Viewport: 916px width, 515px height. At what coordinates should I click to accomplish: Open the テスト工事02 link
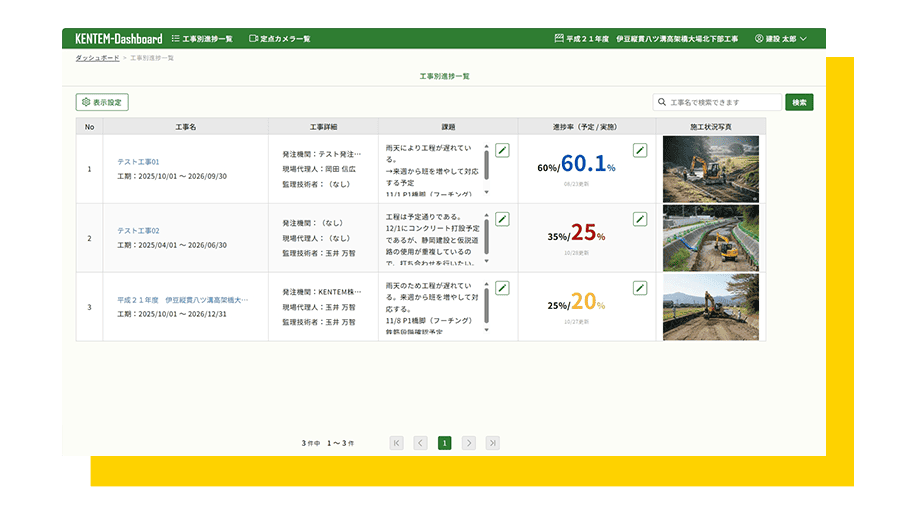(x=138, y=231)
